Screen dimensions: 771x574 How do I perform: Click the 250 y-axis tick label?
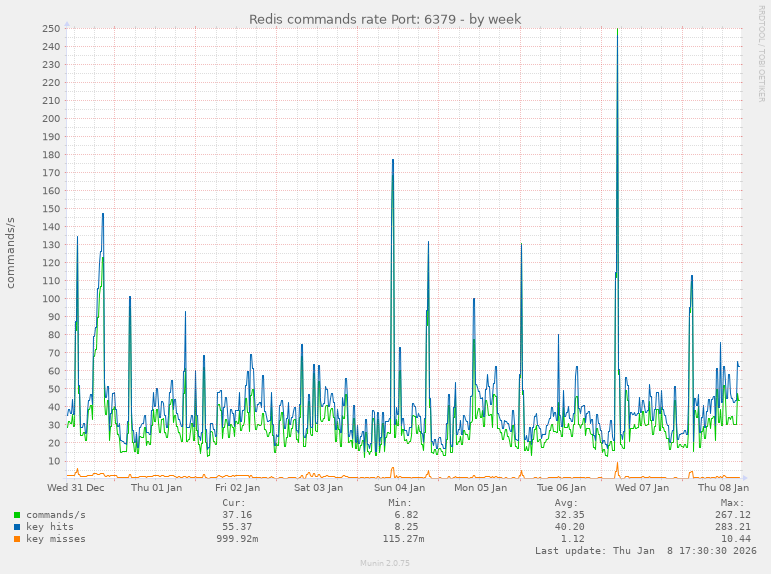tap(51, 29)
